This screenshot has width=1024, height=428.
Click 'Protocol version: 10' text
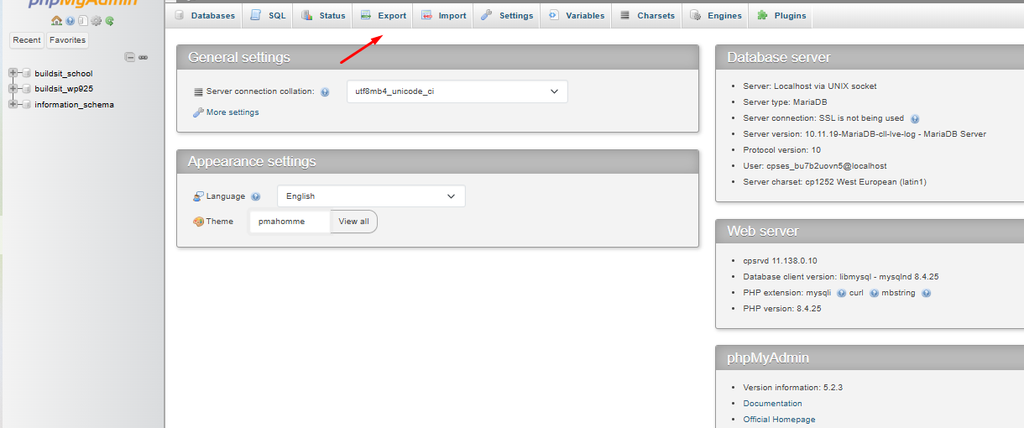[782, 150]
